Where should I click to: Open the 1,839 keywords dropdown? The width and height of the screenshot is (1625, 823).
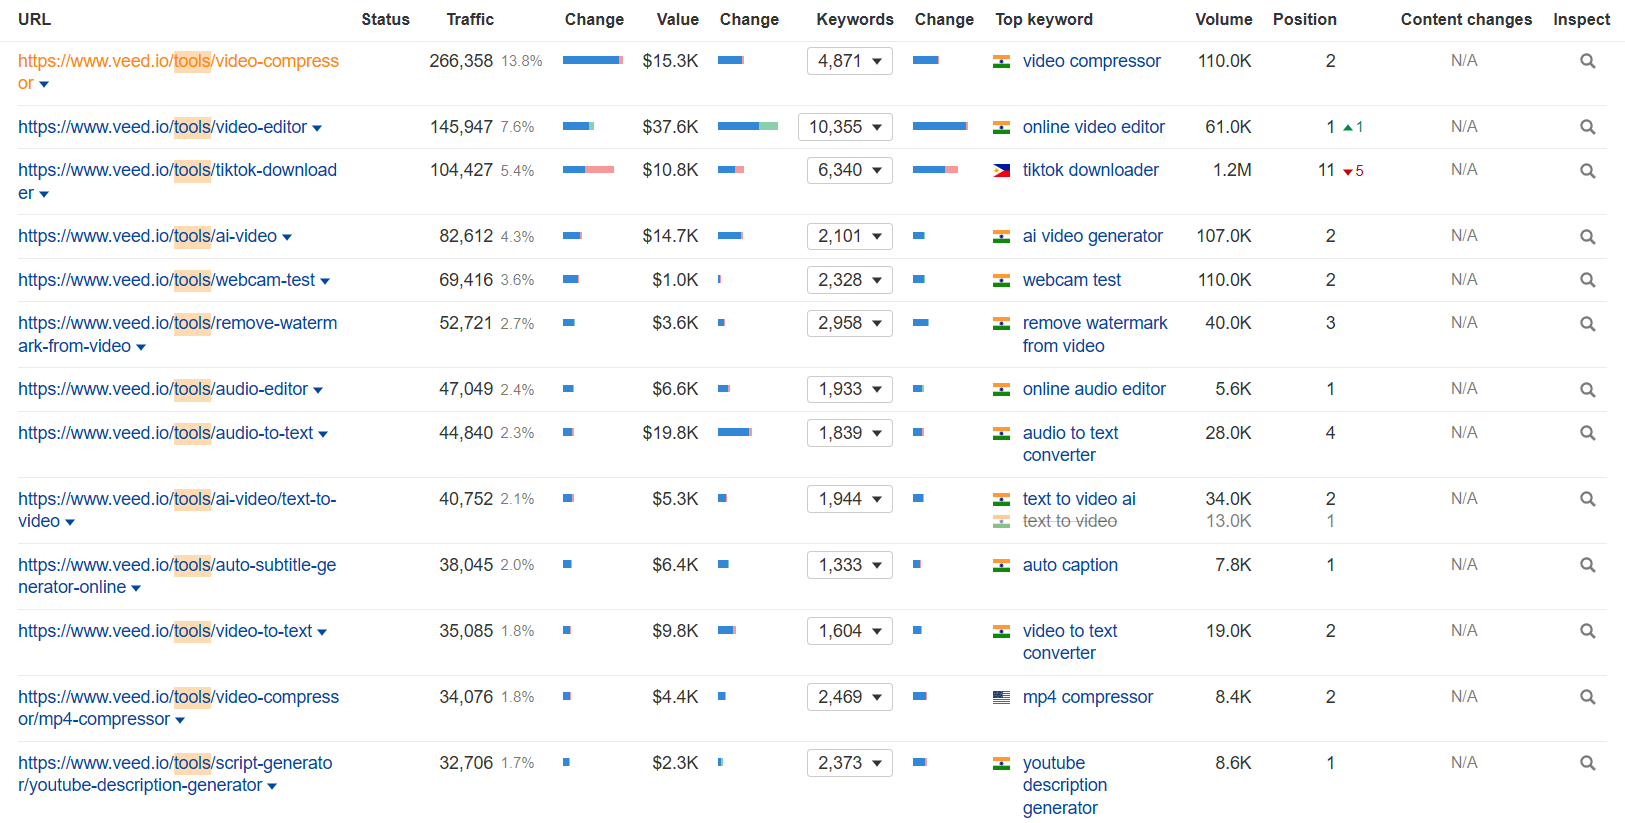point(849,433)
